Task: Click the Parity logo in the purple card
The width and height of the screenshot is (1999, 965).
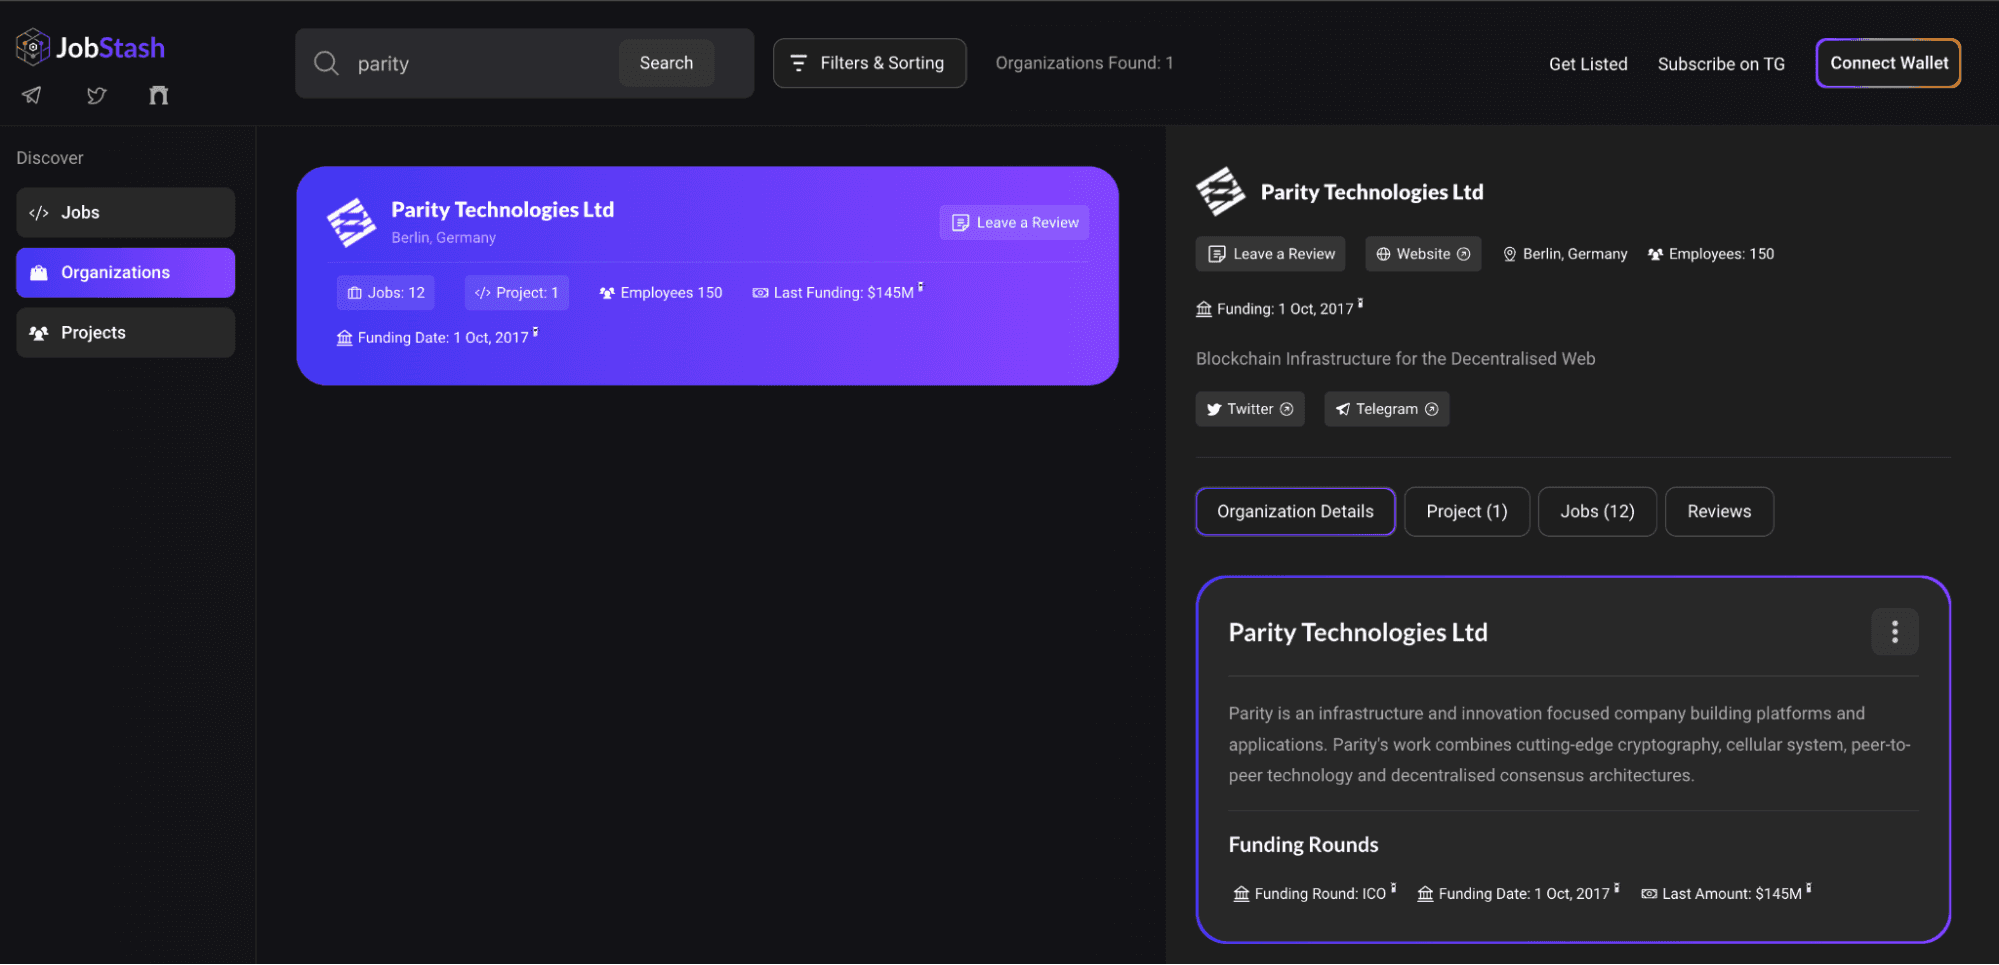Action: pos(351,222)
